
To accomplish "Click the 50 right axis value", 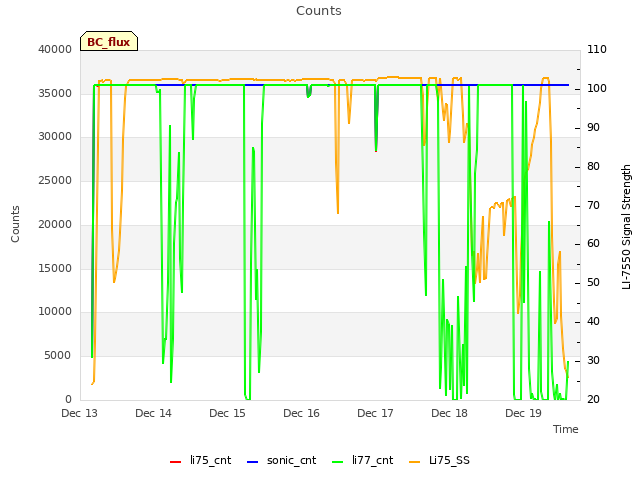I will (x=593, y=282).
